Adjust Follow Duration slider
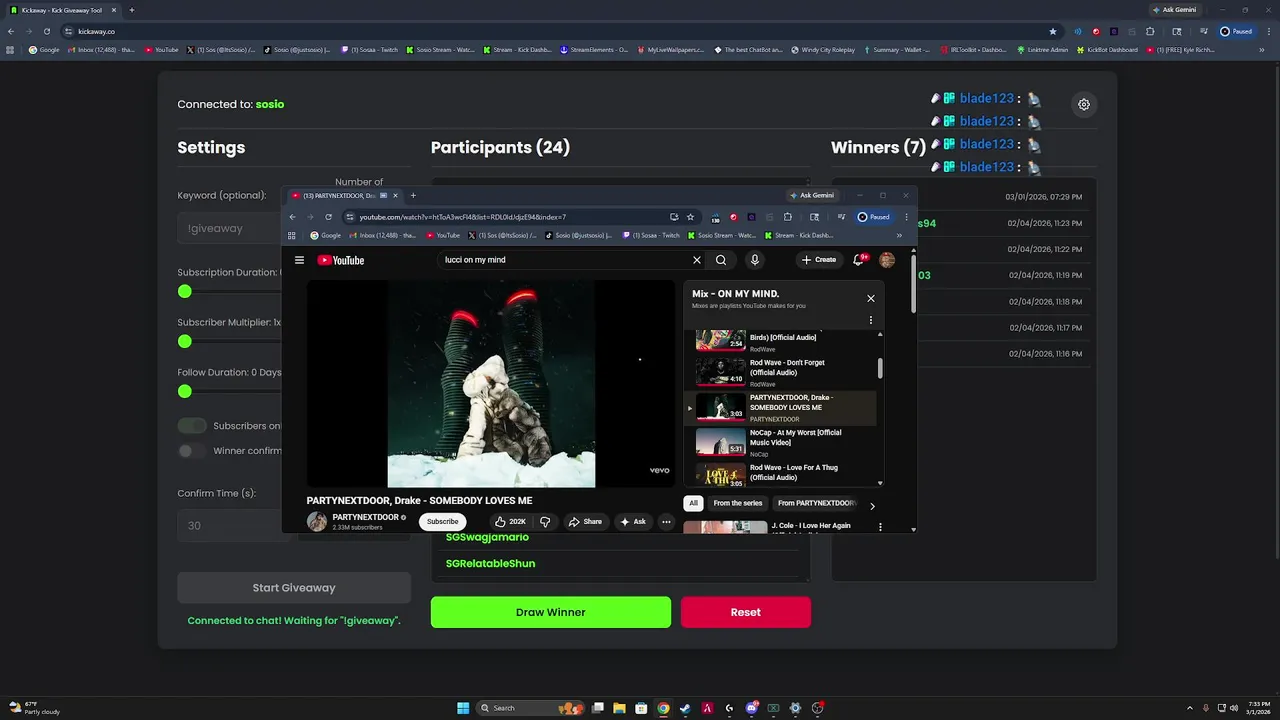 [x=185, y=391]
